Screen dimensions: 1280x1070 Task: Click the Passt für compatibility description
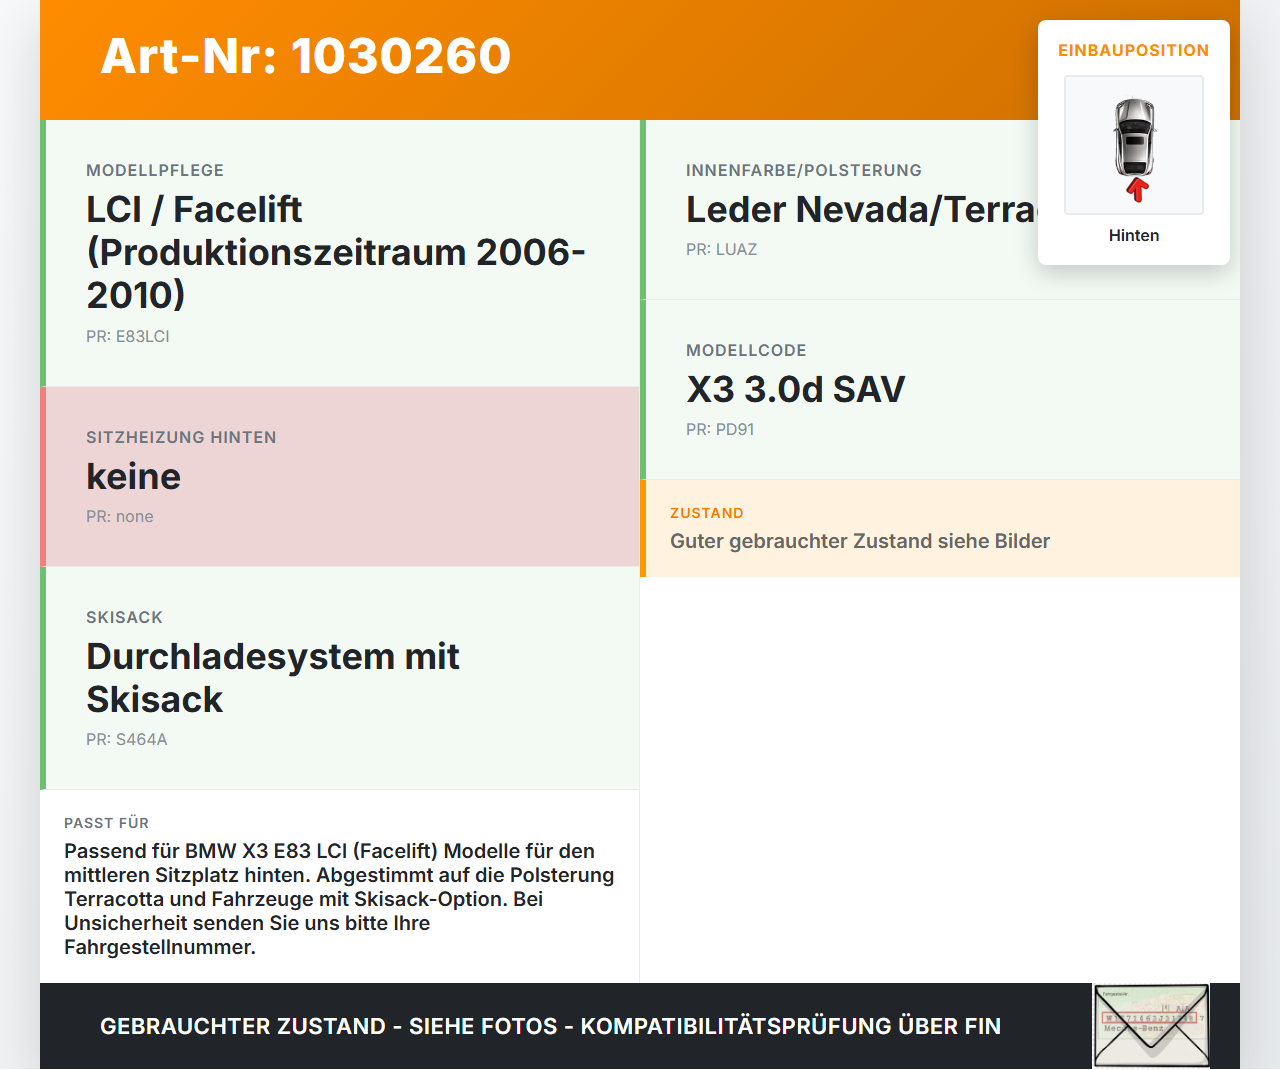click(340, 899)
